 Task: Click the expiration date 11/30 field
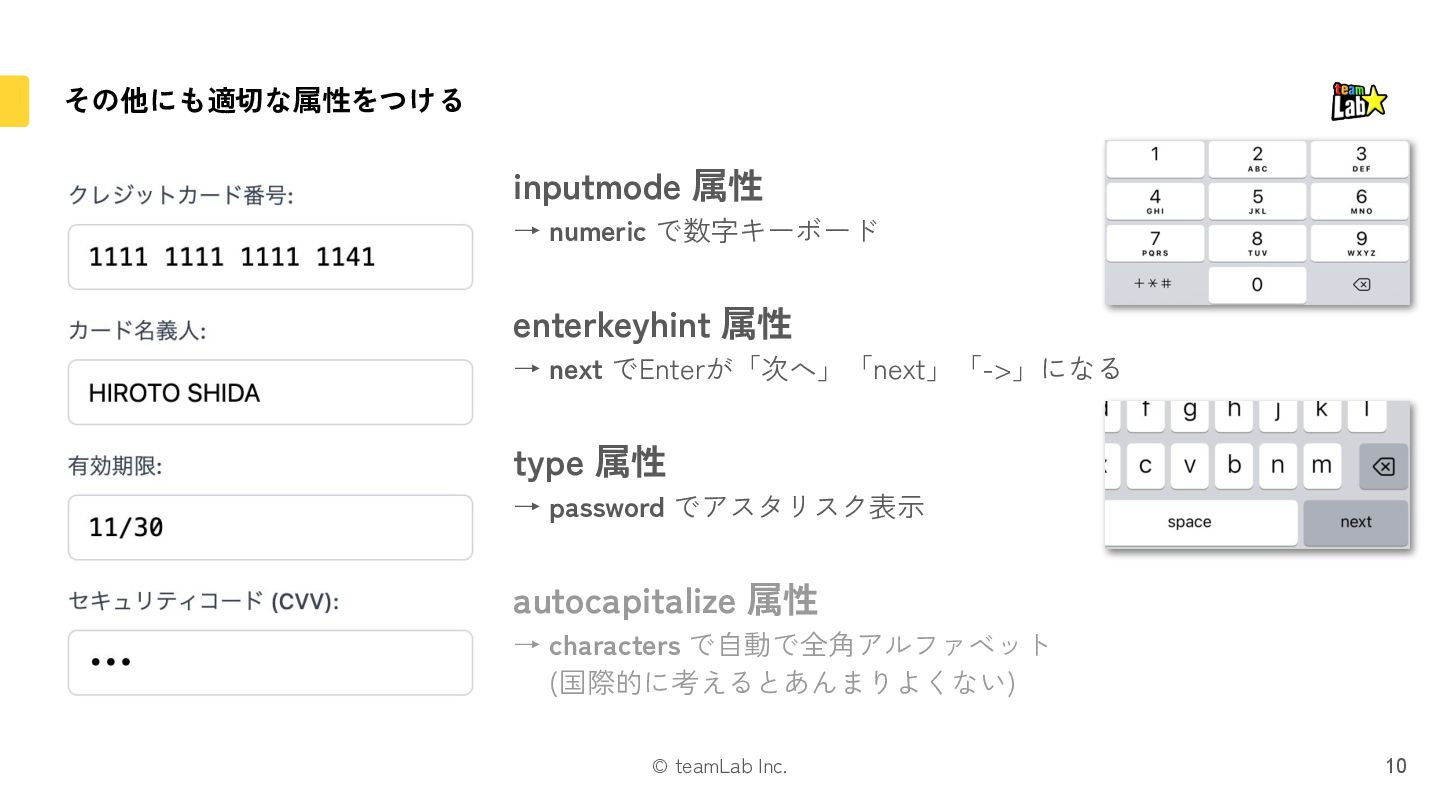click(270, 527)
